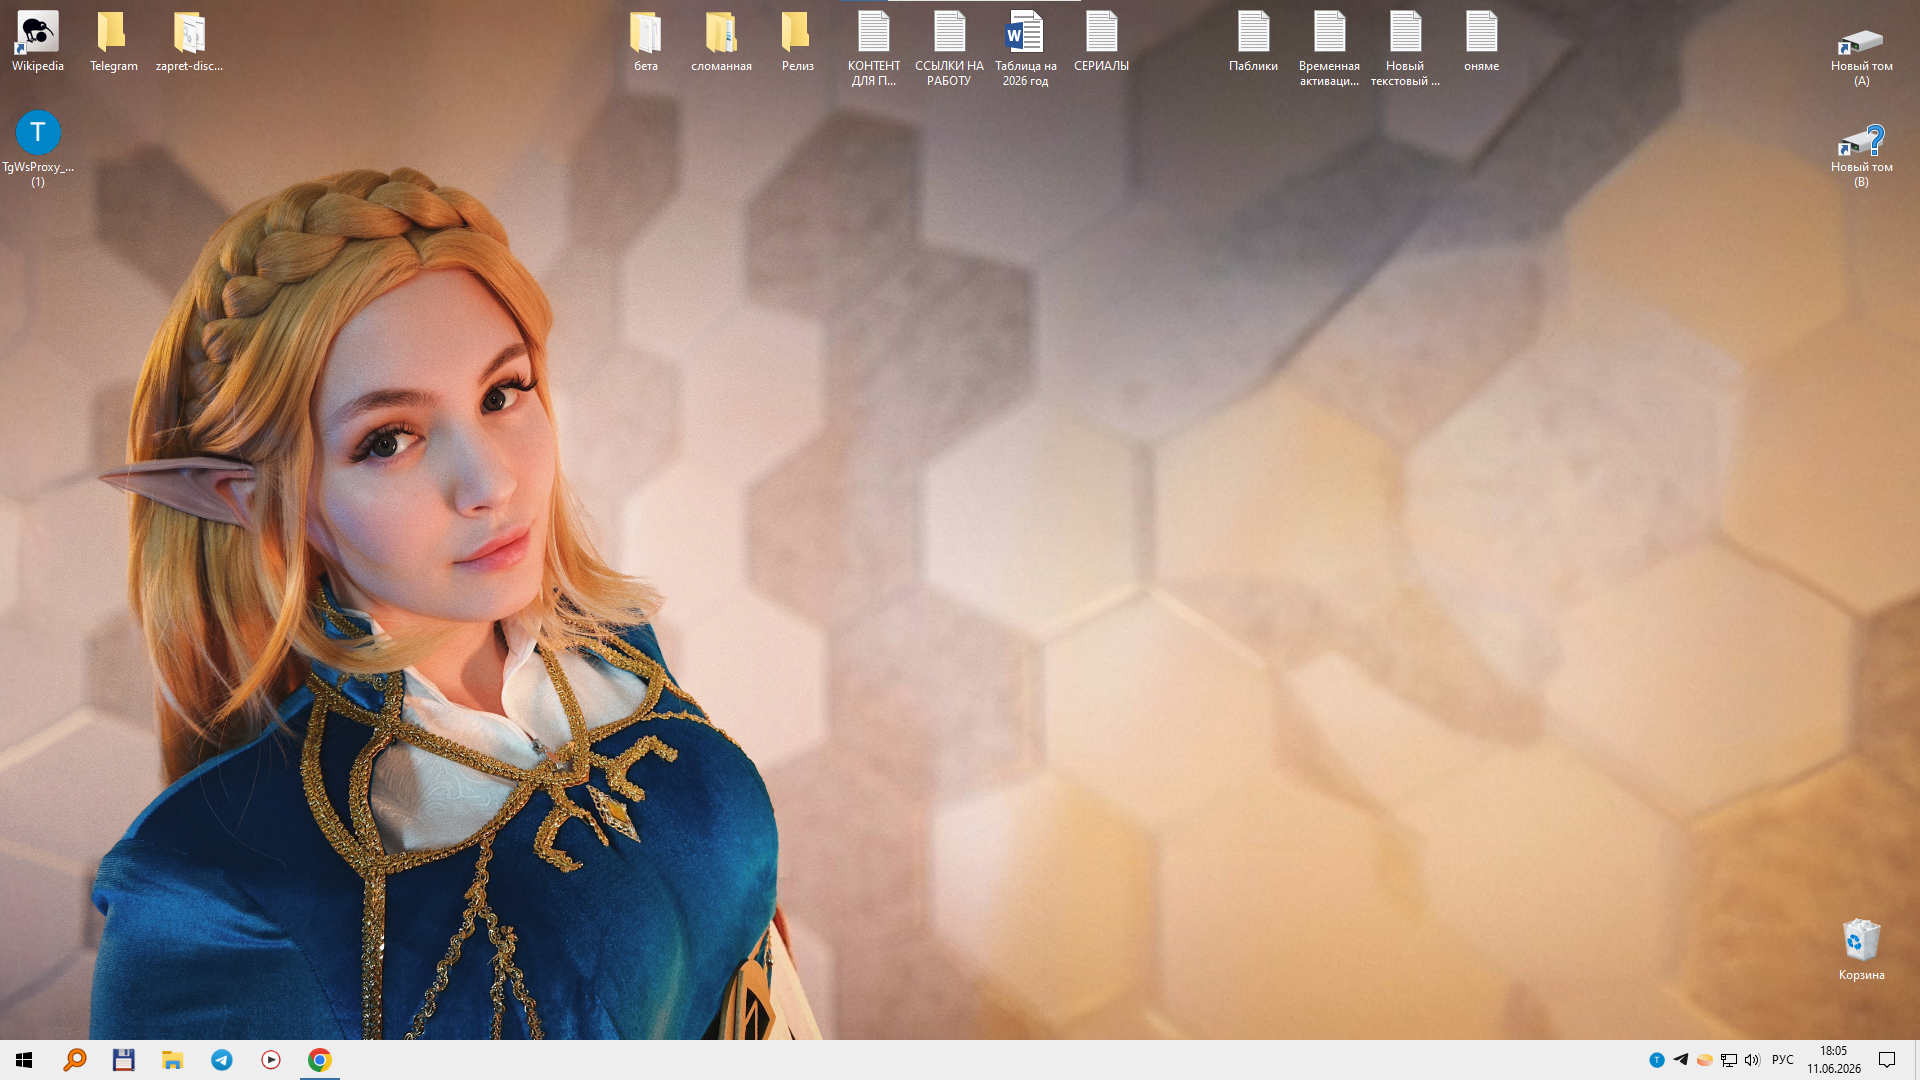This screenshot has height=1080, width=1920.
Task: Select the Корзина recycle bin icon
Action: click(x=1861, y=950)
